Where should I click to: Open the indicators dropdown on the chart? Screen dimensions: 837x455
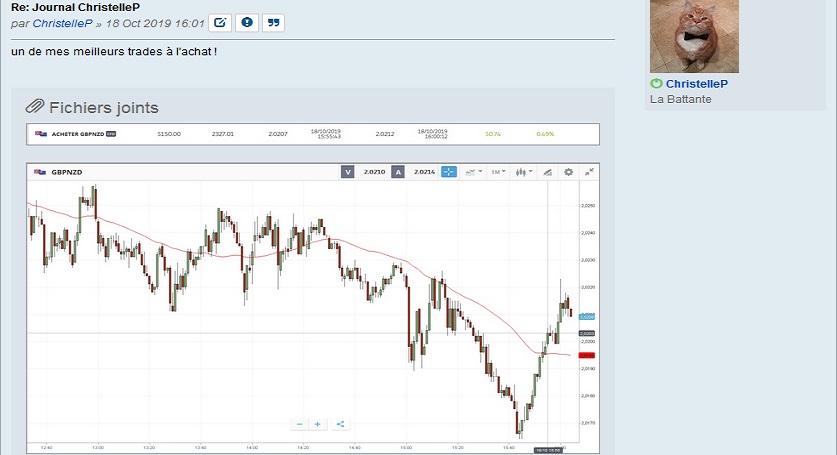(472, 172)
